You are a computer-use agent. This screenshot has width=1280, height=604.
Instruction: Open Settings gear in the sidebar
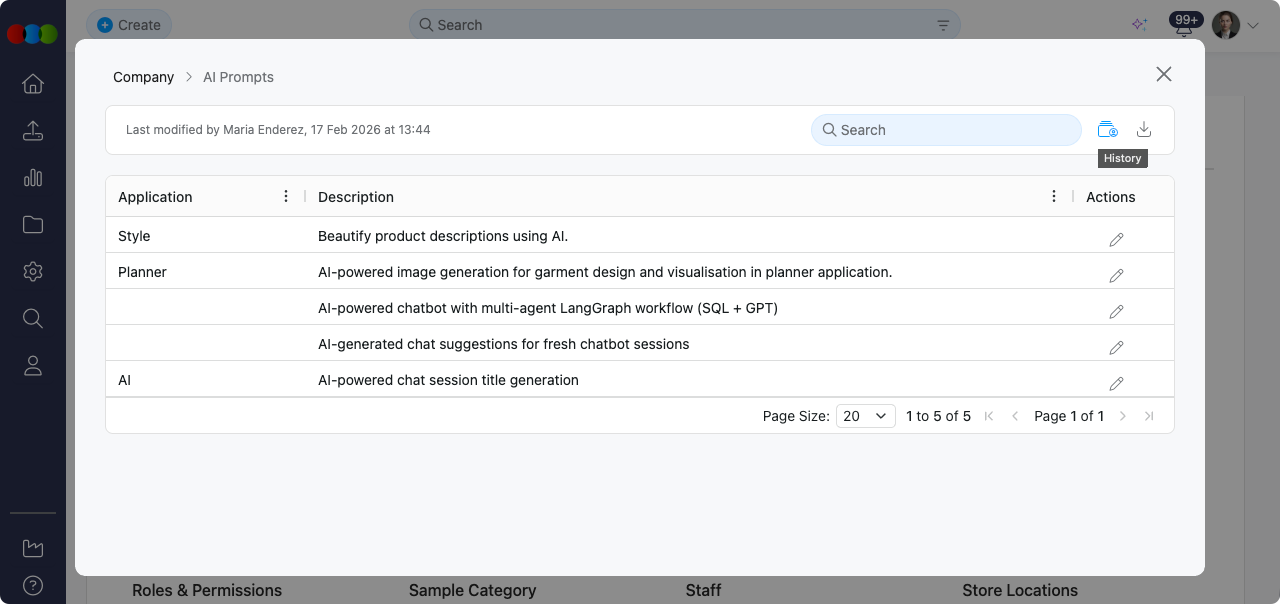tap(33, 271)
